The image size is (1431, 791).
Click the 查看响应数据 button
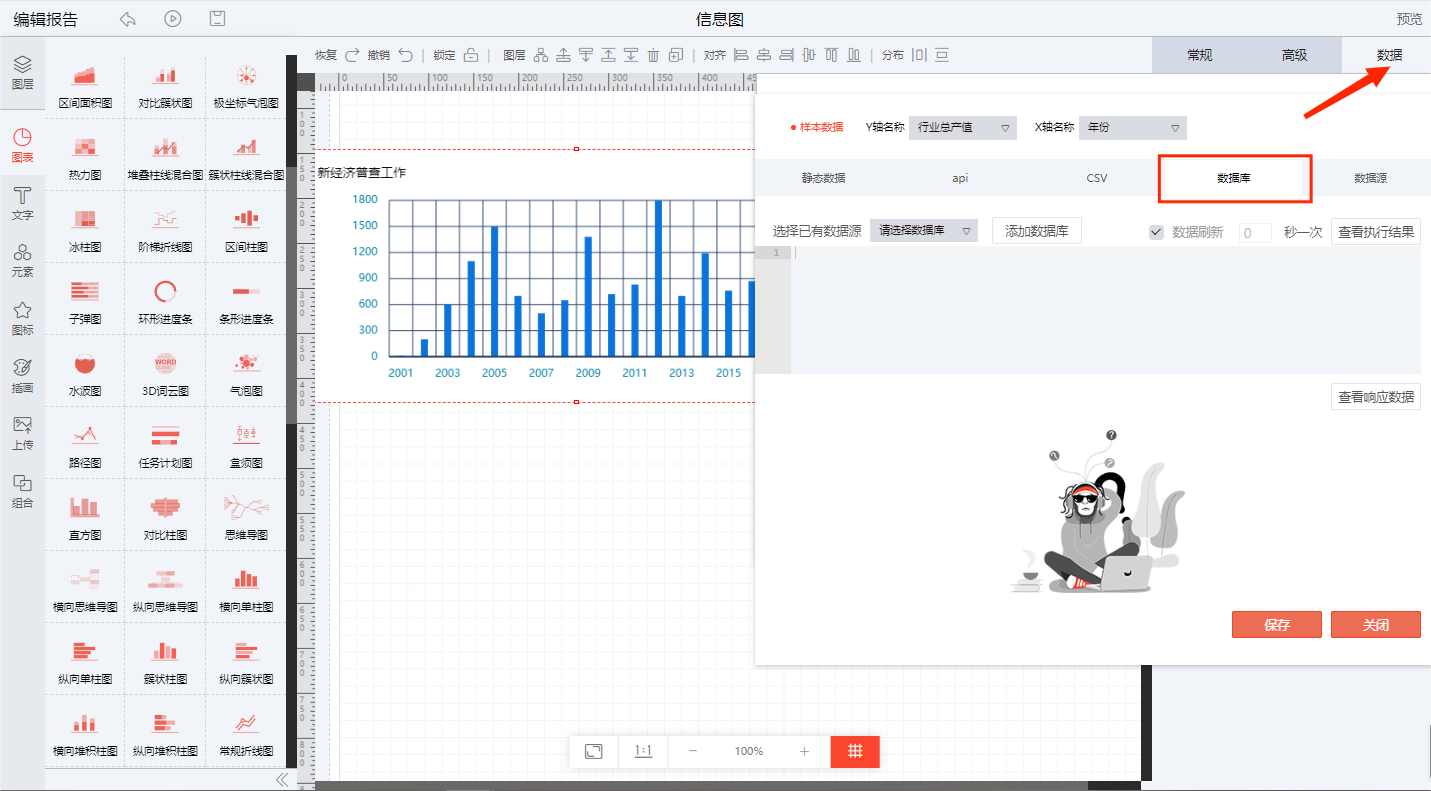click(x=1376, y=397)
